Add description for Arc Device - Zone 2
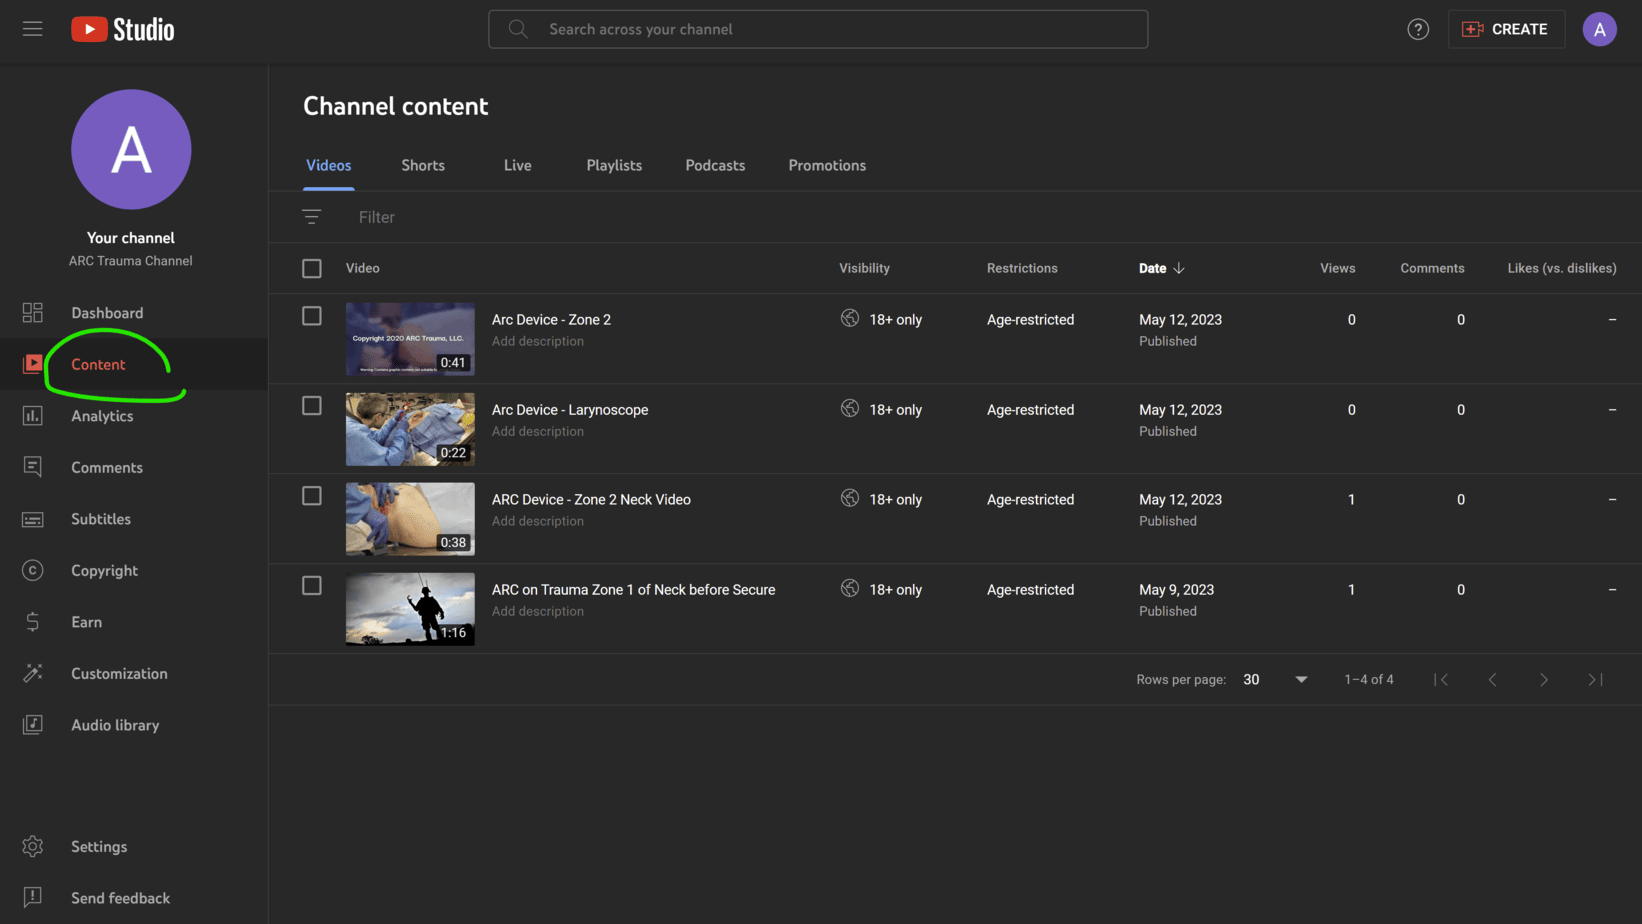1642x924 pixels. coord(538,341)
